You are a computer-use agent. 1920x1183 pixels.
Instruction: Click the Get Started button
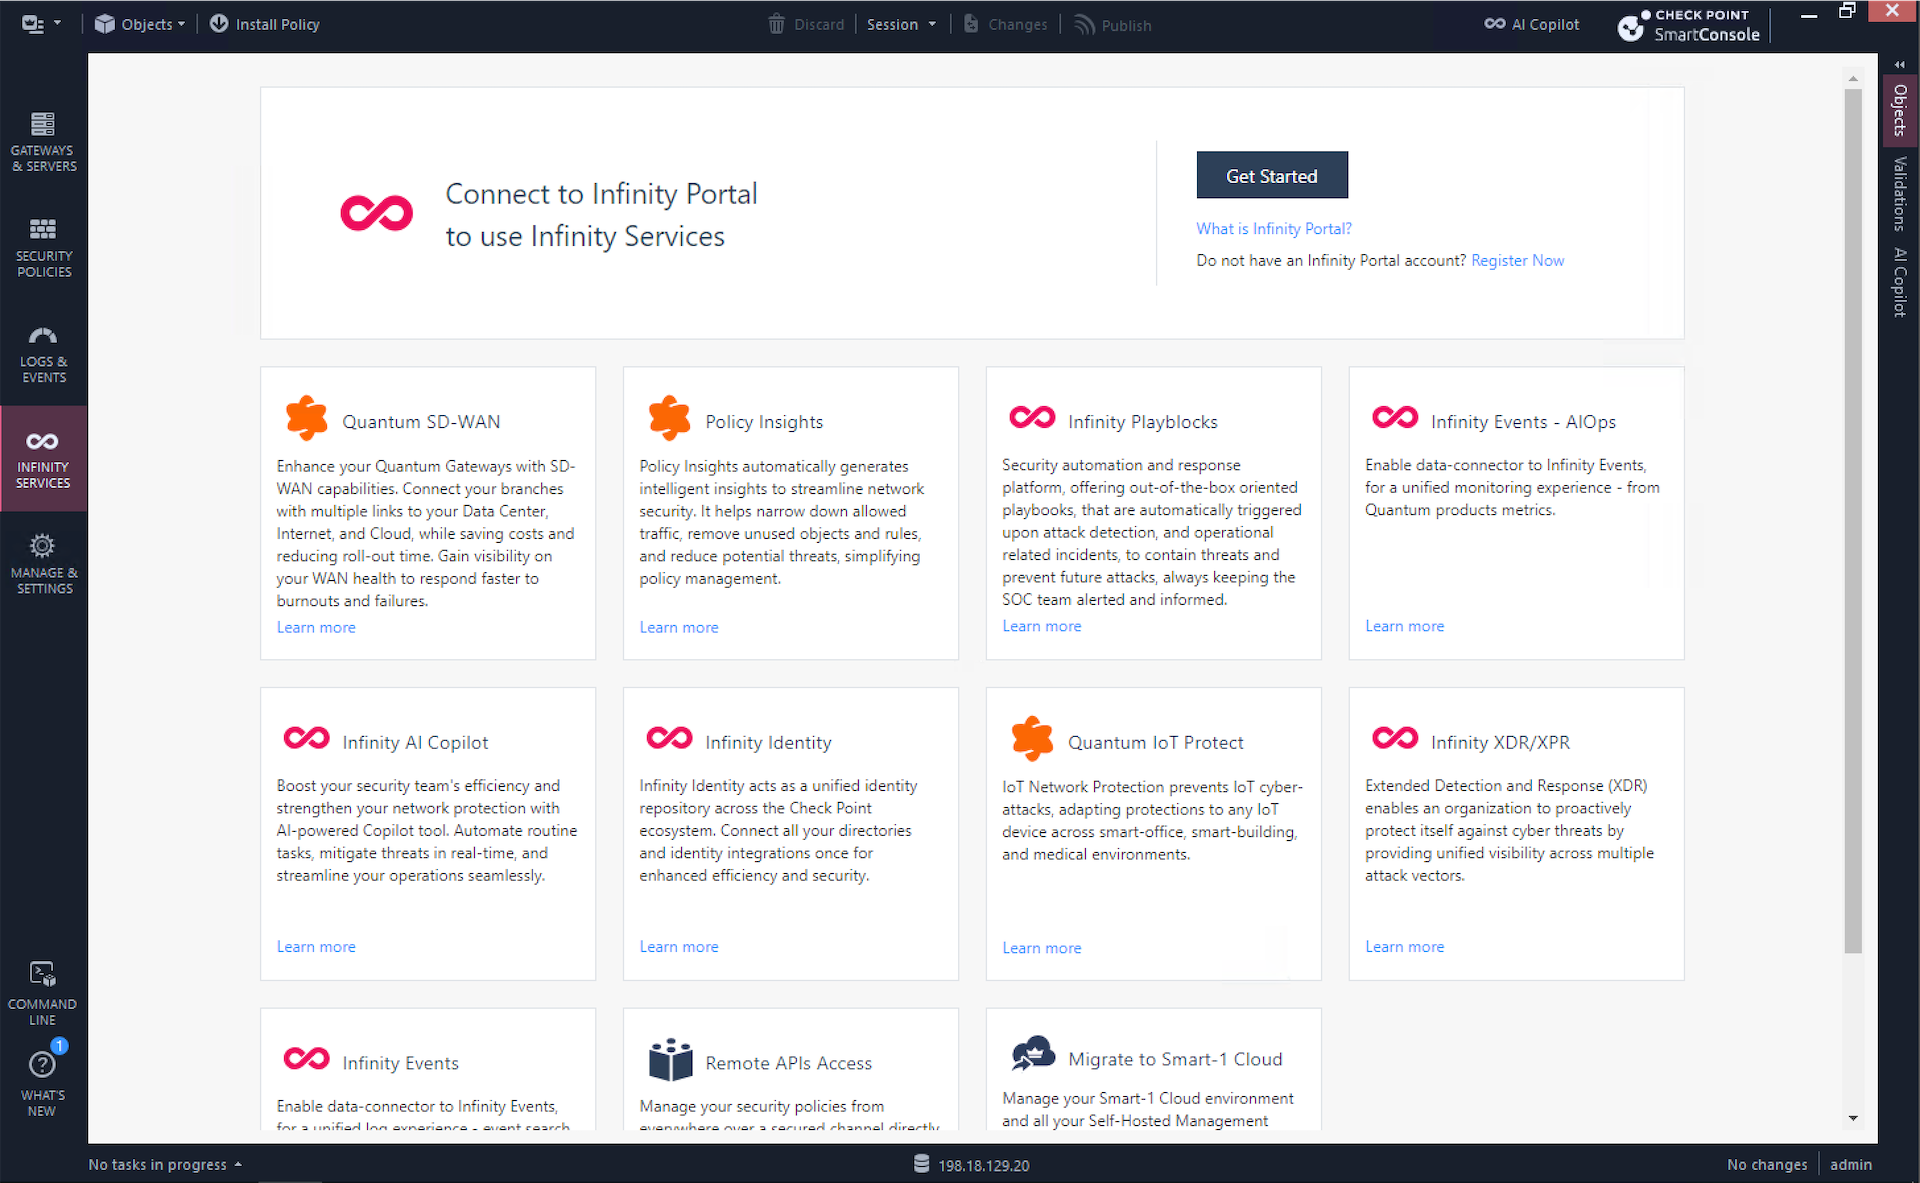tap(1271, 176)
